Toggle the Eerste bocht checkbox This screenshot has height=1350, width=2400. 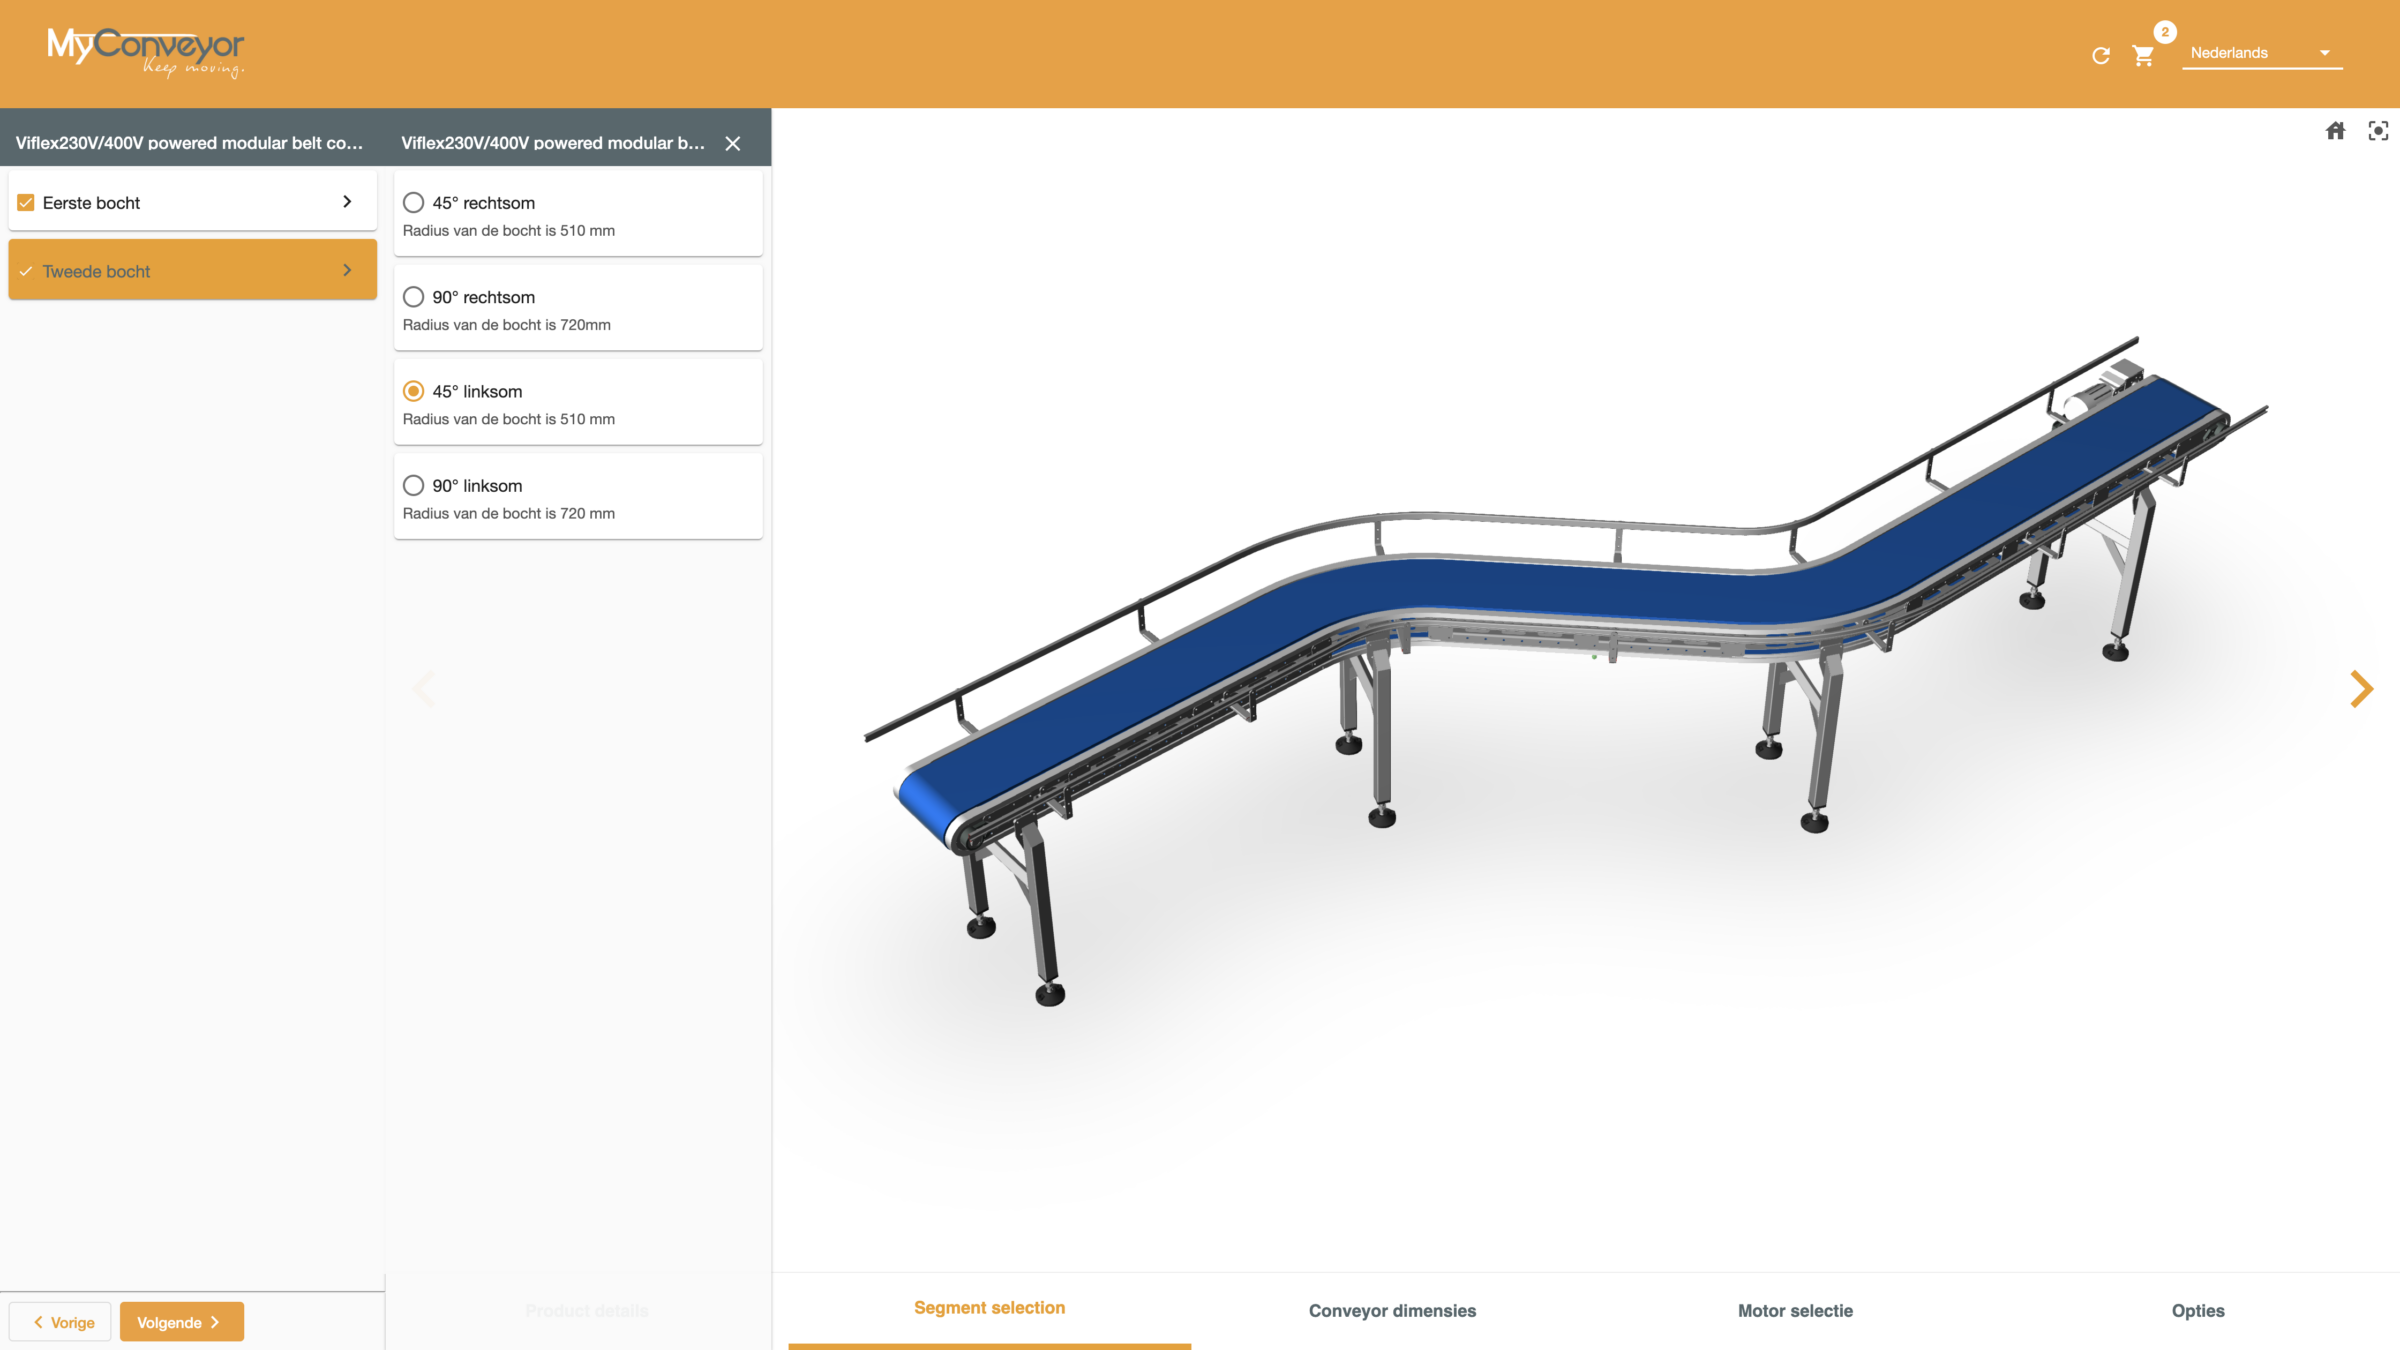(x=26, y=203)
